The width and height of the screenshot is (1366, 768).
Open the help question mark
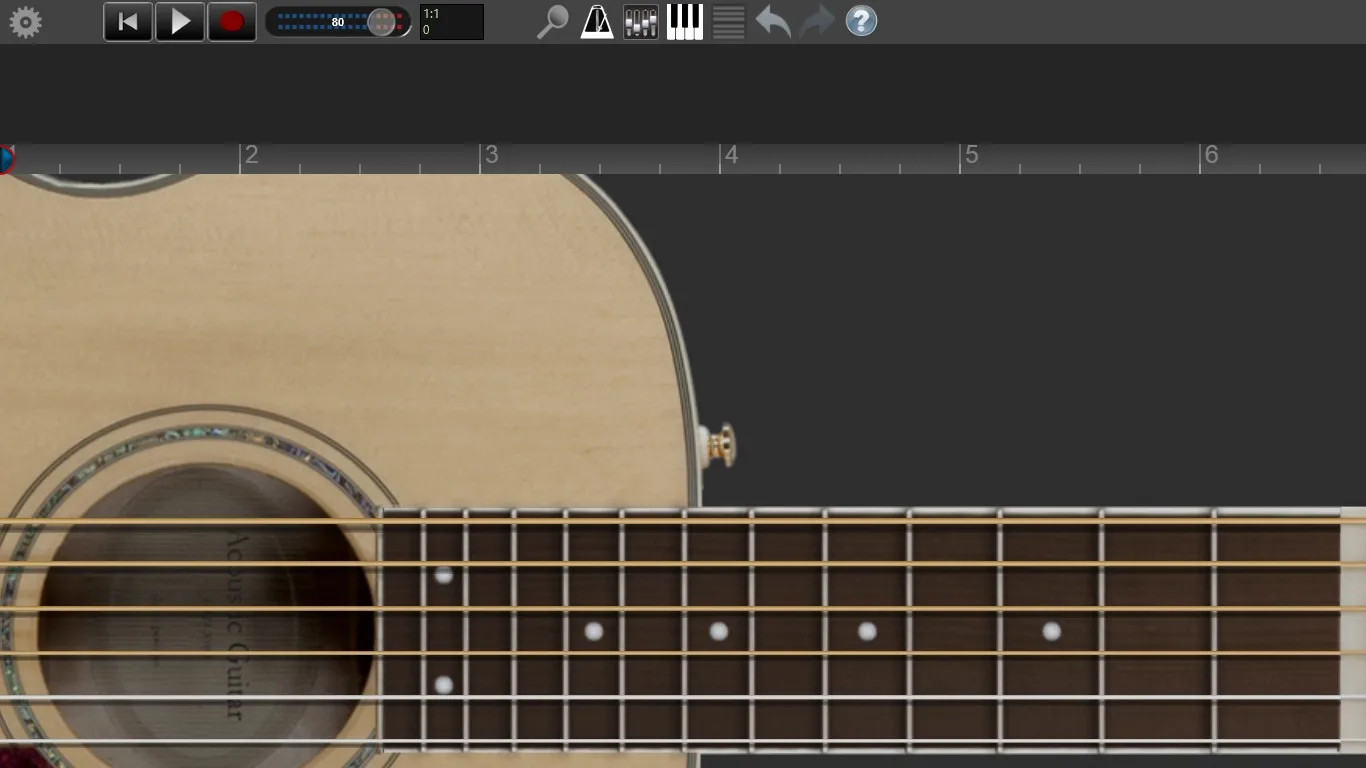861,21
